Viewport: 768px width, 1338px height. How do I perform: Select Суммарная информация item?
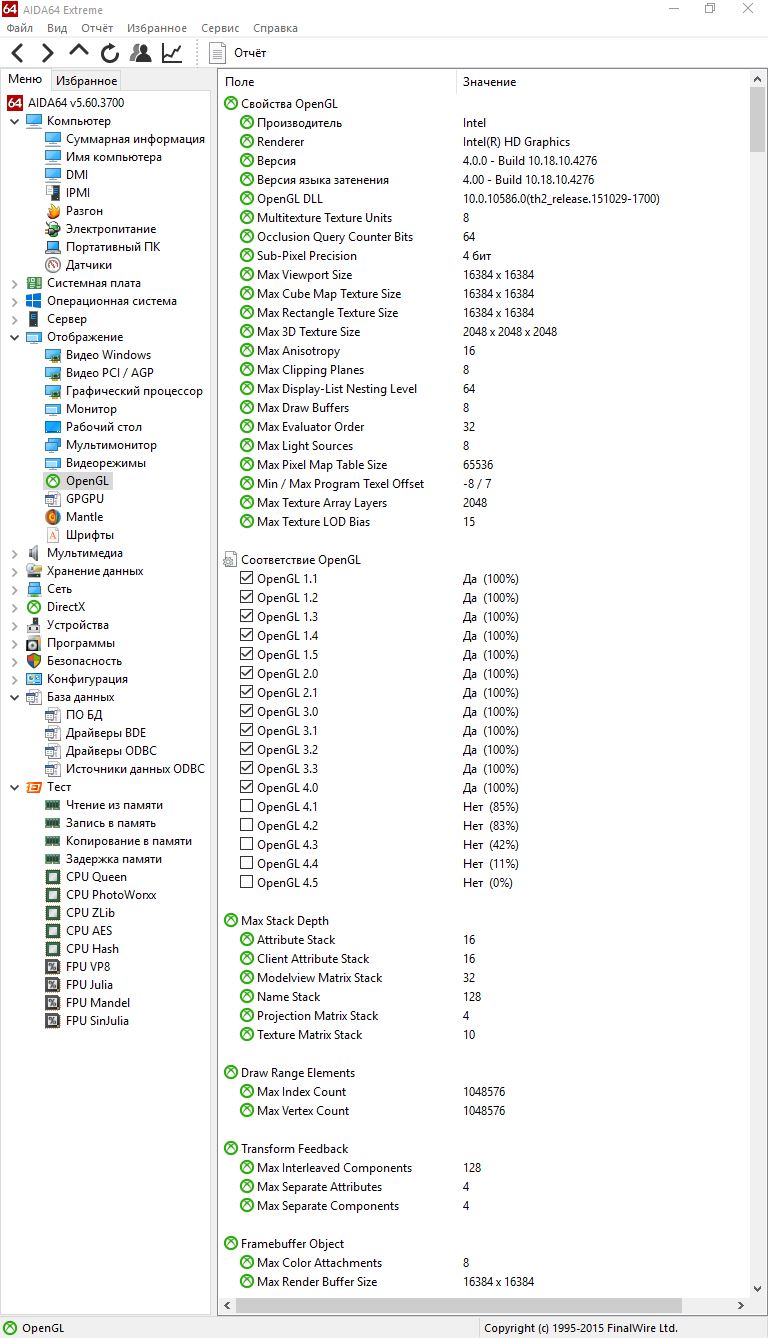click(135, 139)
